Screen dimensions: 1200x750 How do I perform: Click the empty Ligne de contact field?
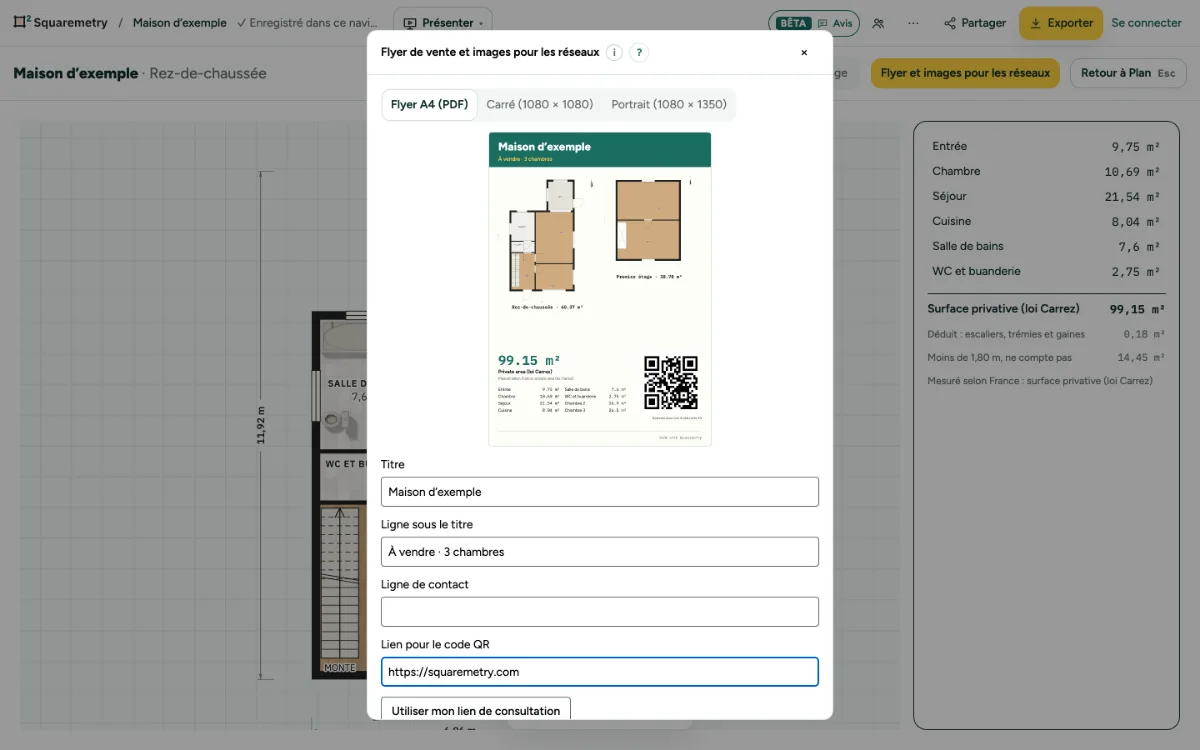[x=600, y=612]
